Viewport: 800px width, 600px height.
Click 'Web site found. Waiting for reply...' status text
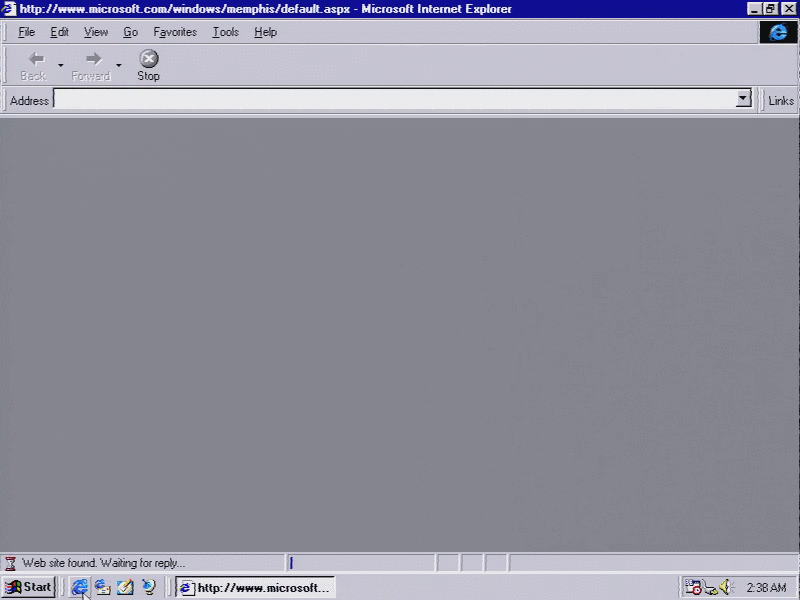click(x=104, y=563)
